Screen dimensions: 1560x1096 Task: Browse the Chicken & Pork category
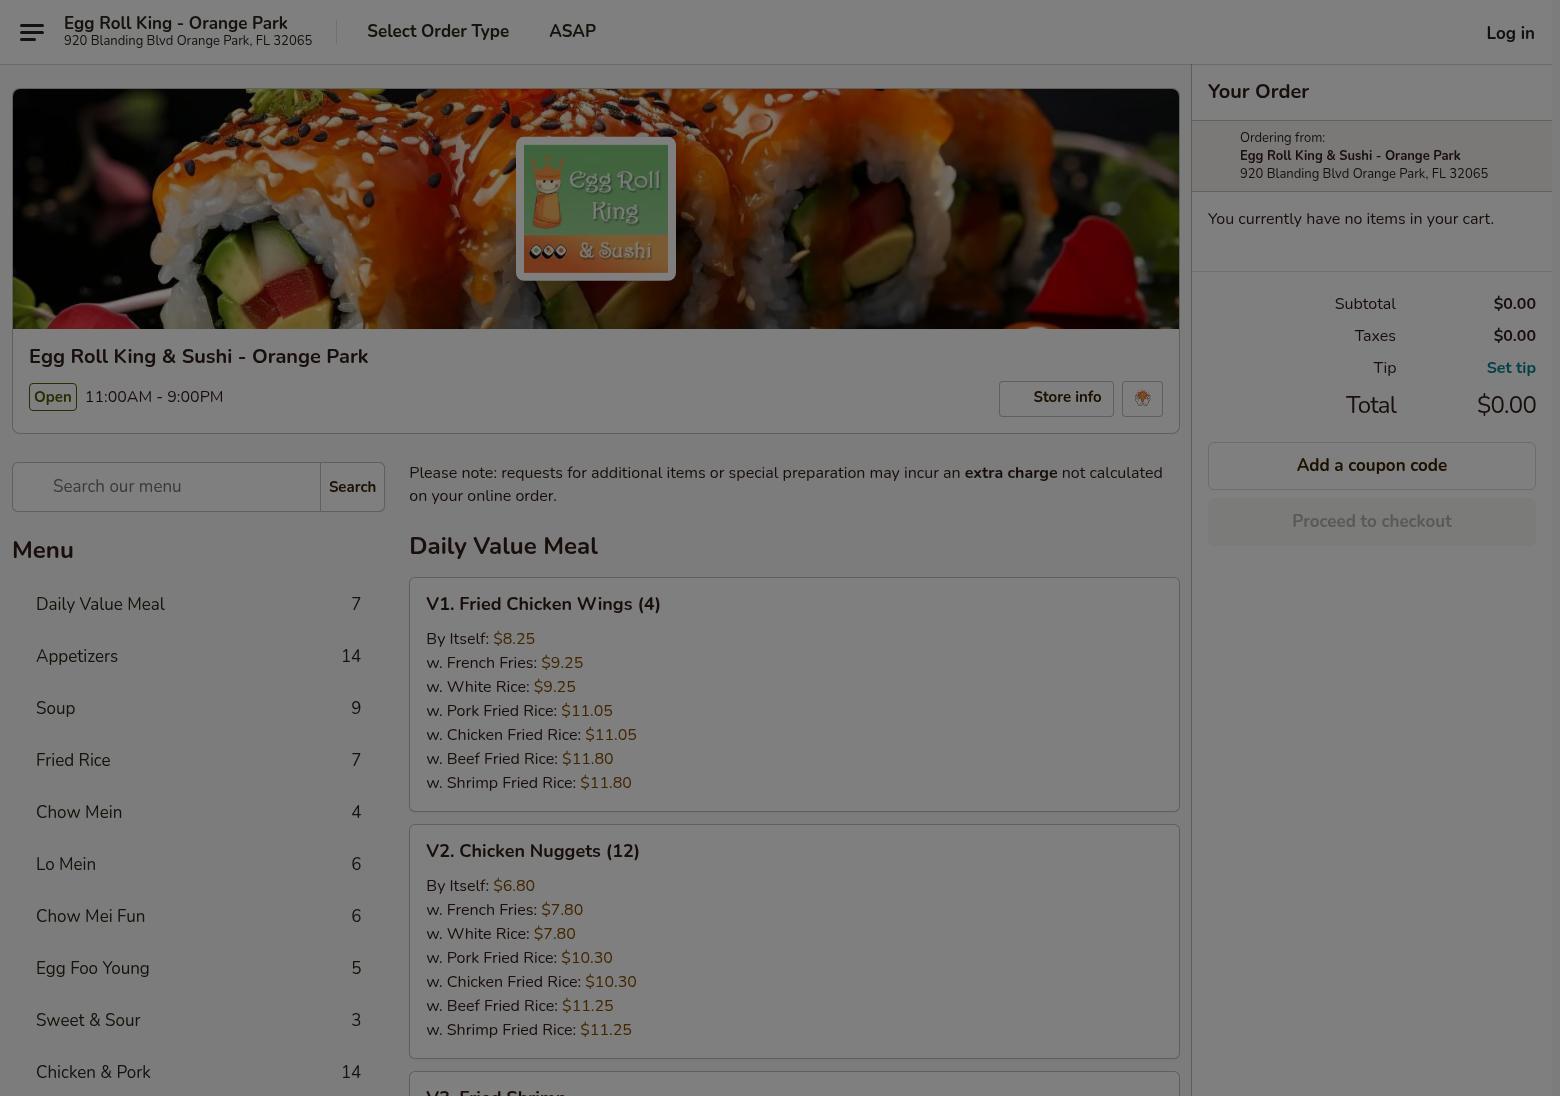point(198,1072)
